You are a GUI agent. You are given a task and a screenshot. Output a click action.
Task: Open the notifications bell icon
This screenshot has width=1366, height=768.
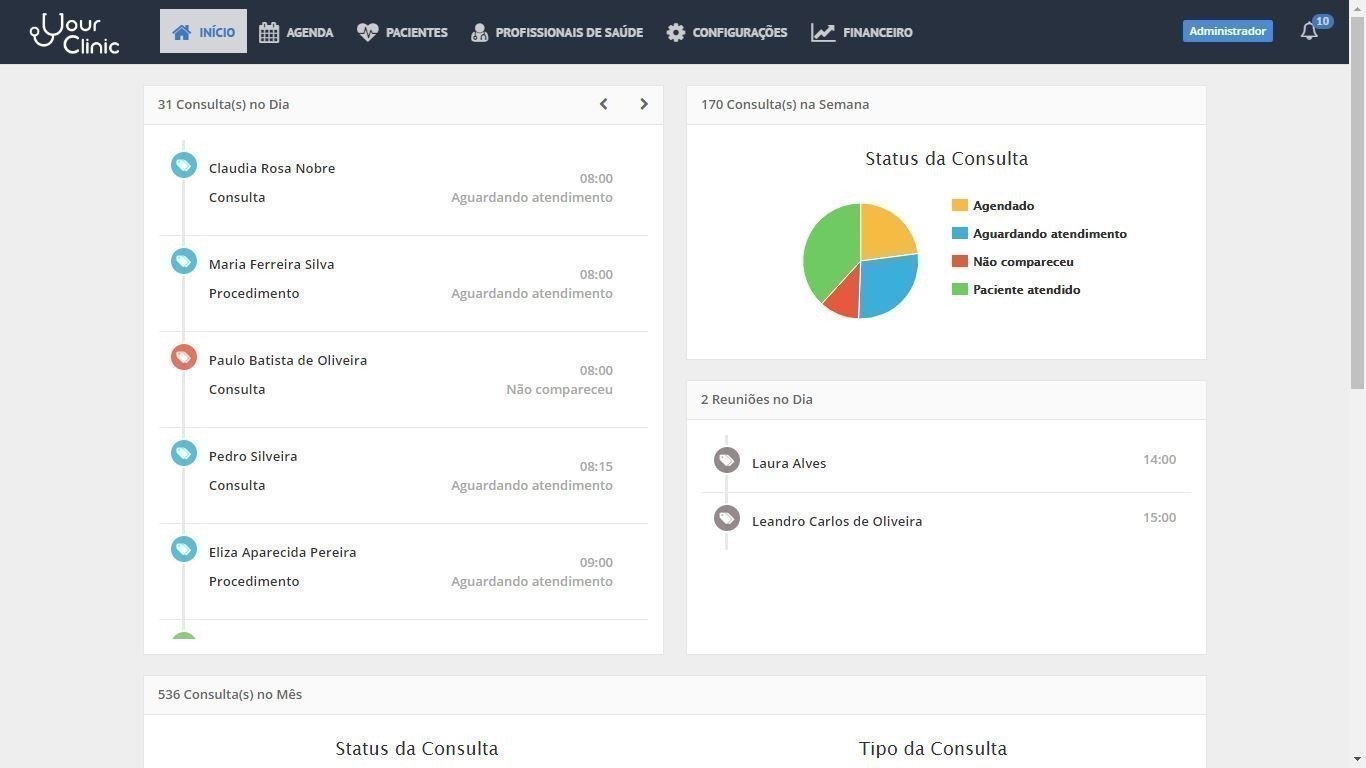(x=1309, y=32)
